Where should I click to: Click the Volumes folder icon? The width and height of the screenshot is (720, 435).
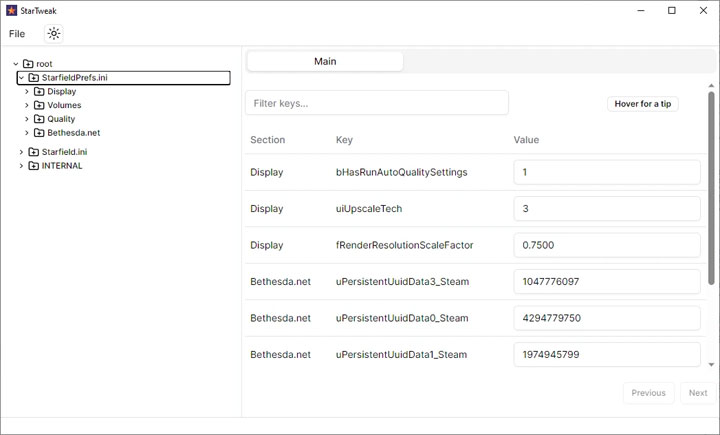pyautogui.click(x=39, y=105)
